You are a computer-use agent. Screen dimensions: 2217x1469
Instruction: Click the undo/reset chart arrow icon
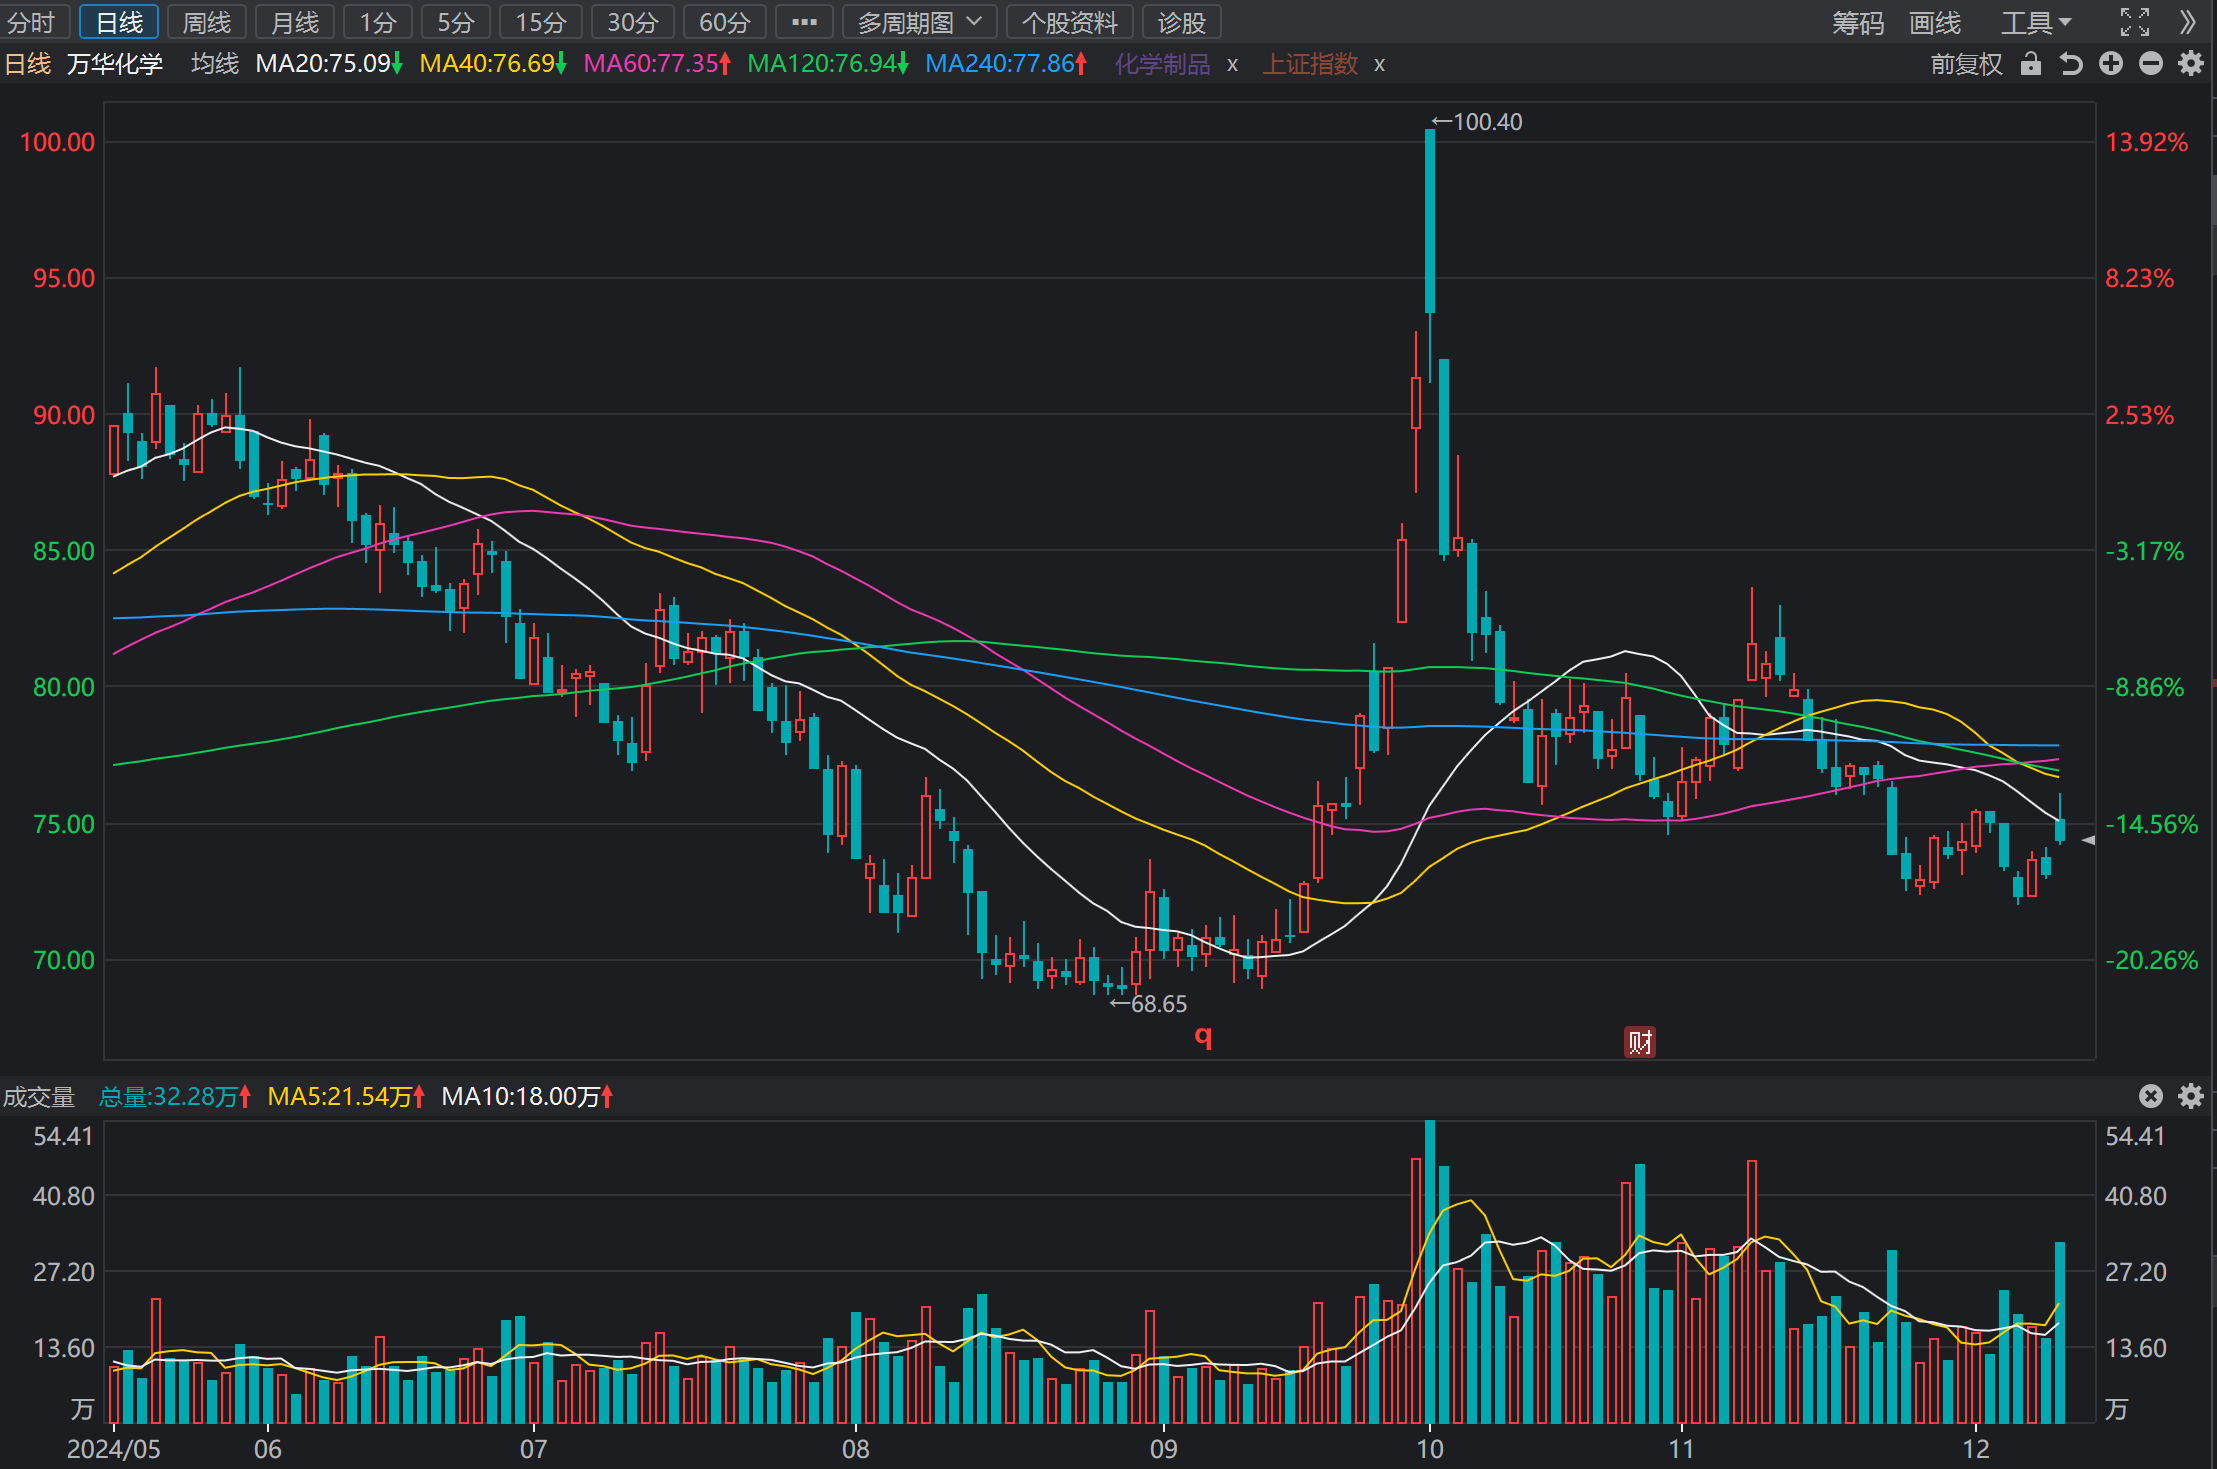[2071, 64]
